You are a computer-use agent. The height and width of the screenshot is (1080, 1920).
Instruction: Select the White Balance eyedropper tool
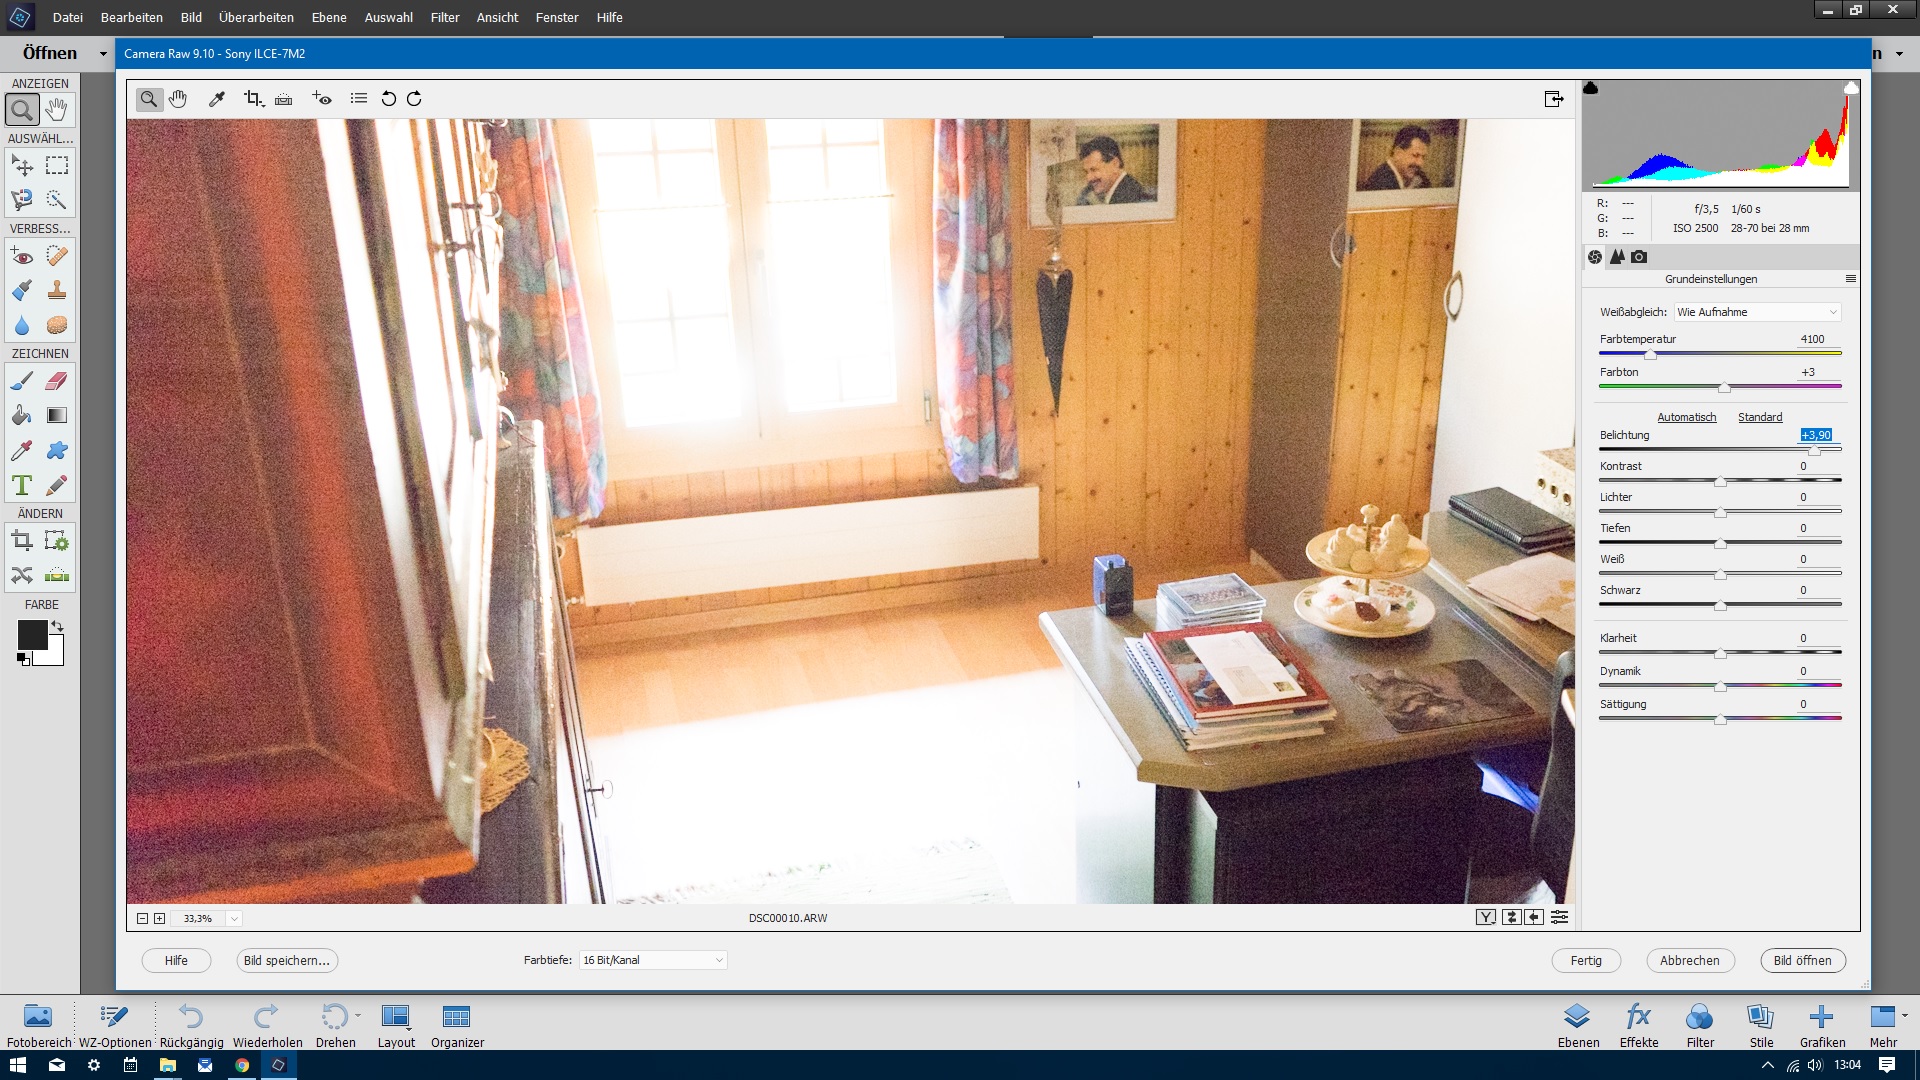pos(216,98)
